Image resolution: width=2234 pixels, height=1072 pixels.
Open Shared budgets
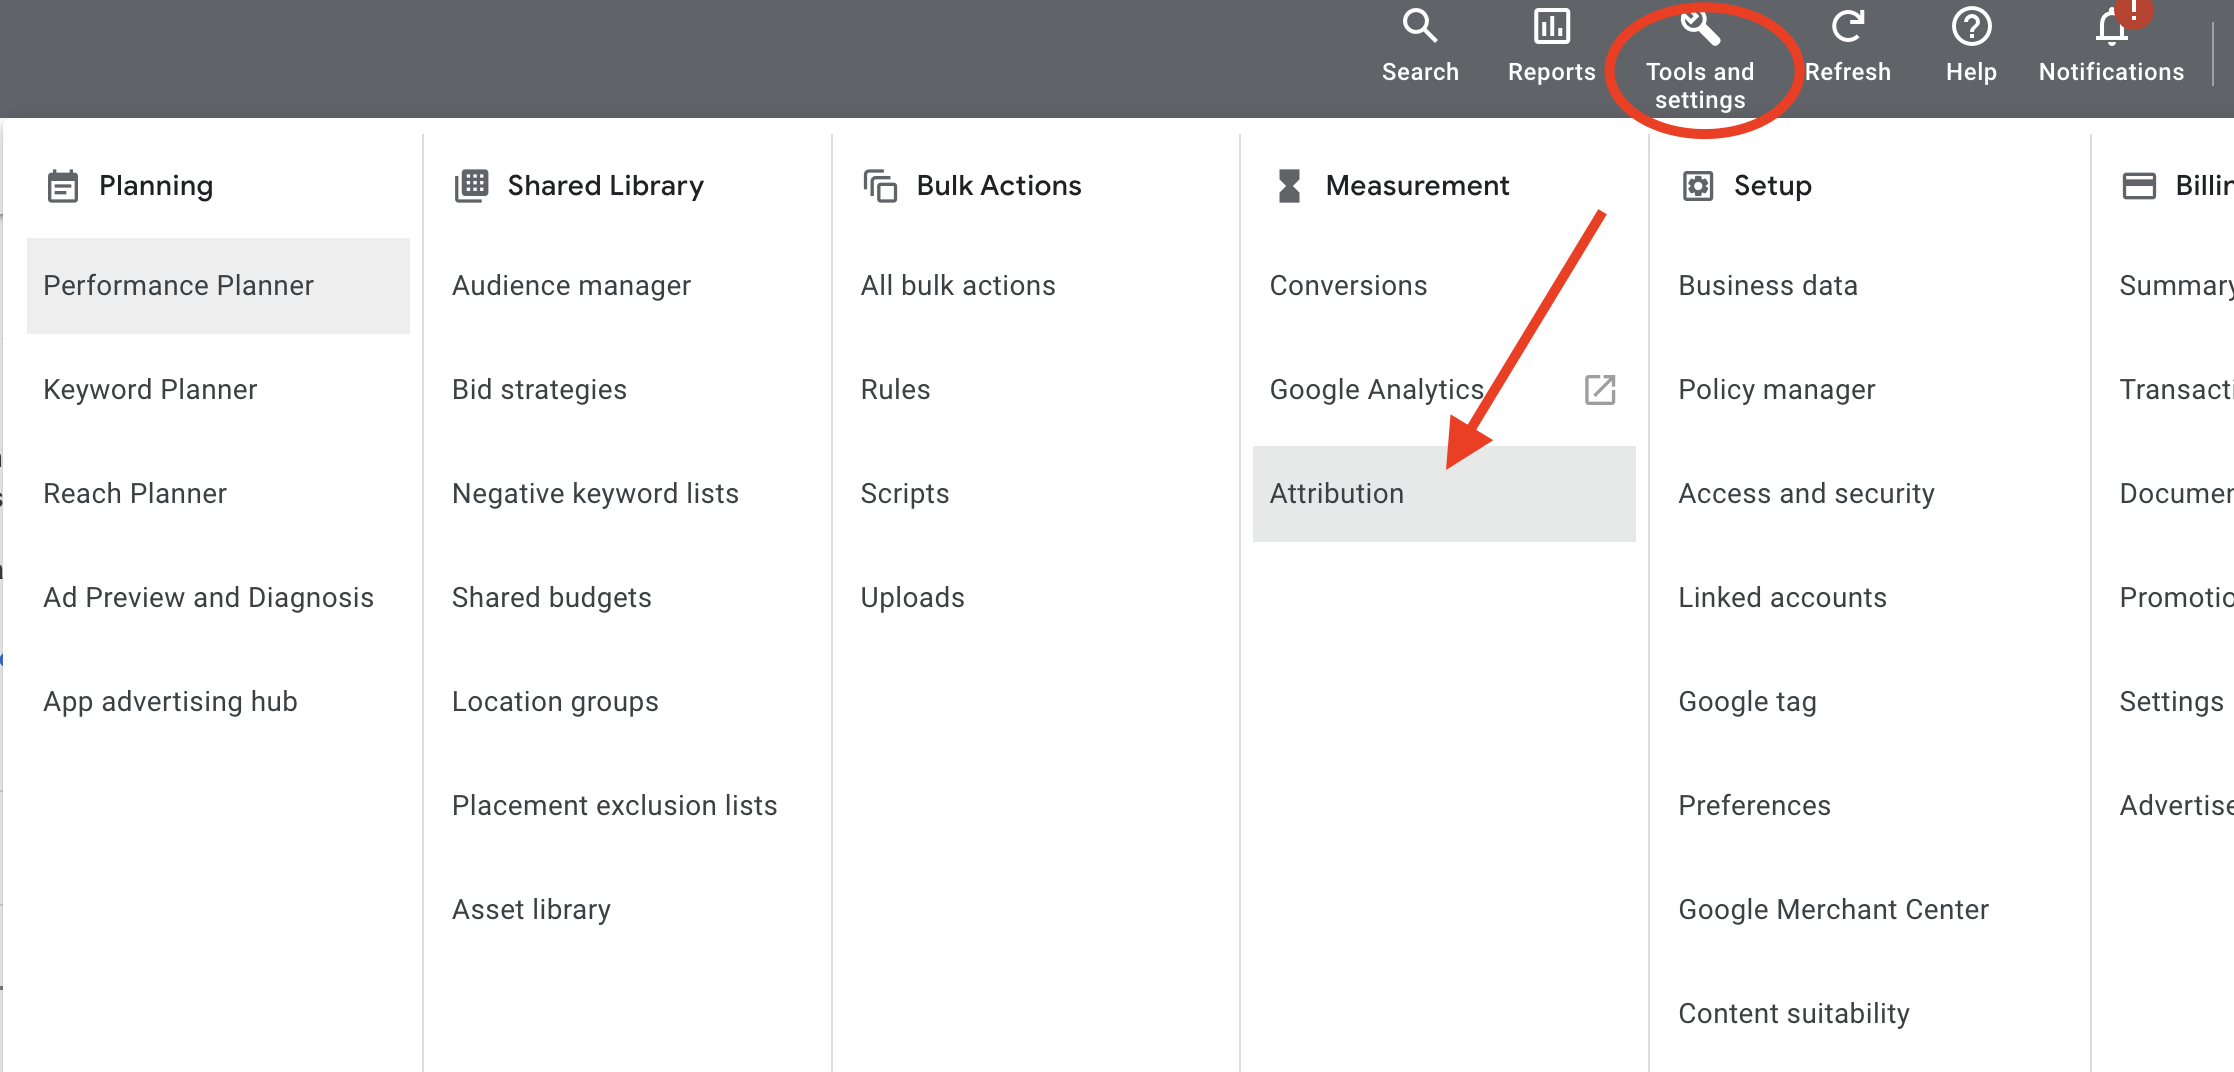pyautogui.click(x=551, y=598)
